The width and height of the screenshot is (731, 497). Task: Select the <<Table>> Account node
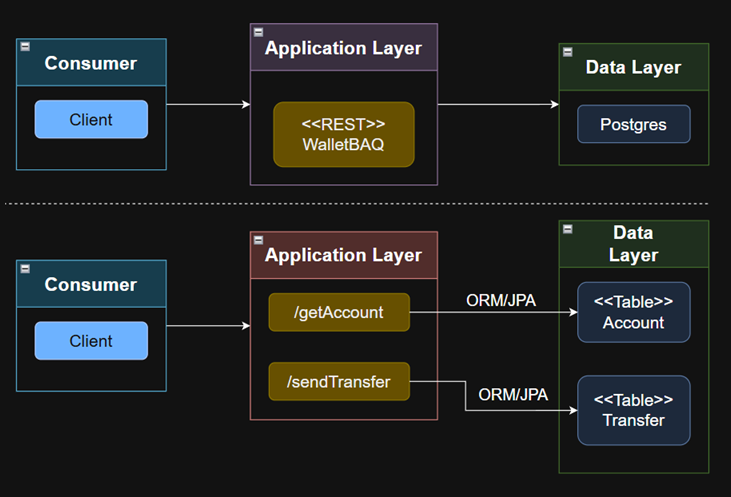coord(634,312)
